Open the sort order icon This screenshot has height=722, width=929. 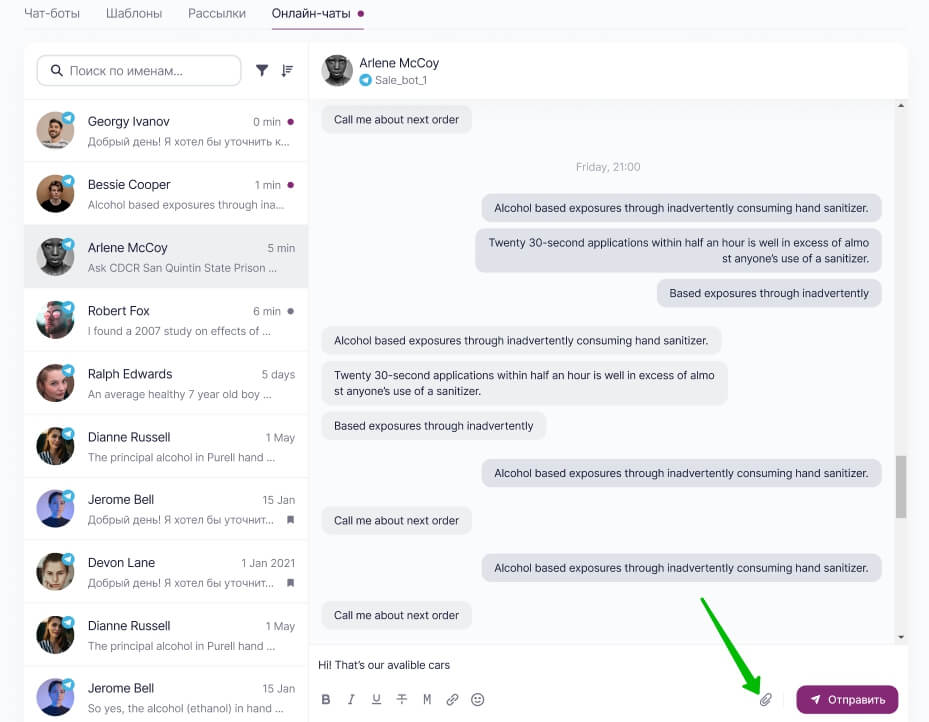[287, 70]
